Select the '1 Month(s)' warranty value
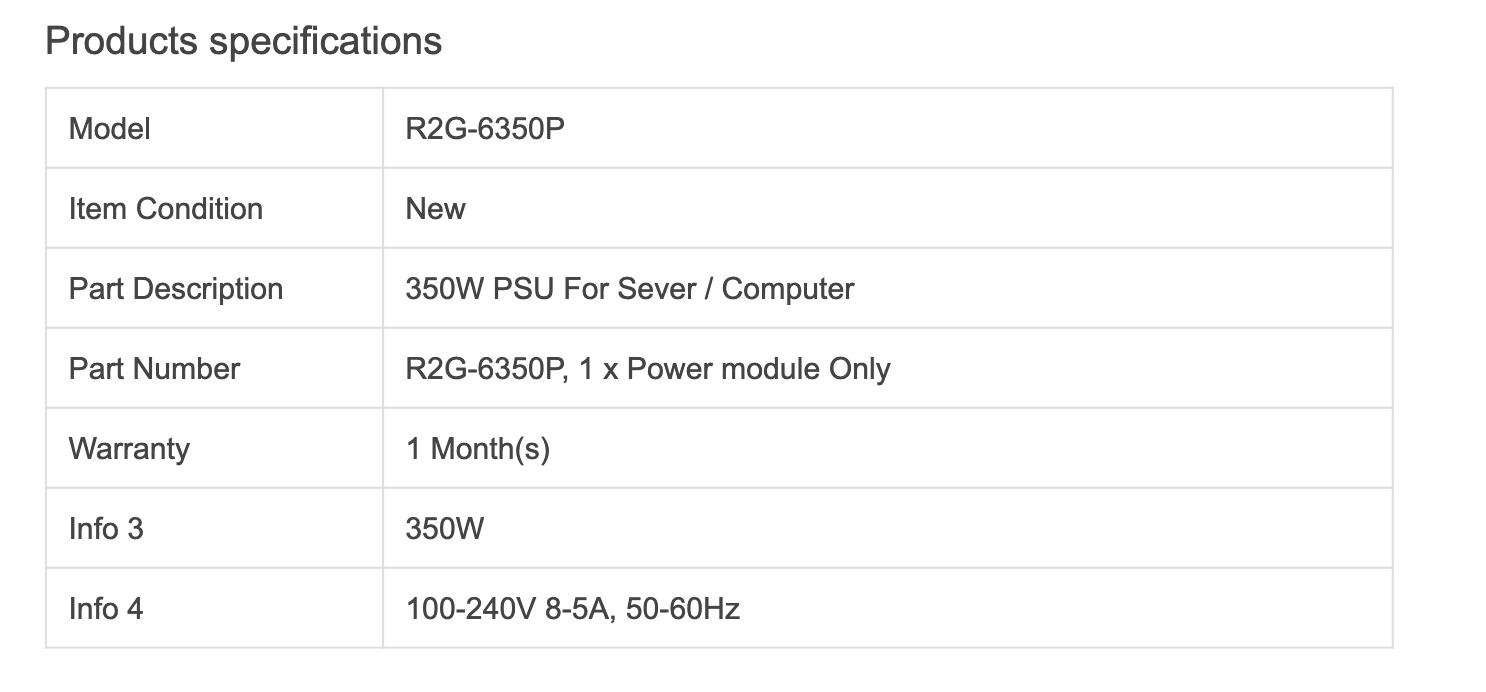This screenshot has height=692, width=1486. (478, 449)
